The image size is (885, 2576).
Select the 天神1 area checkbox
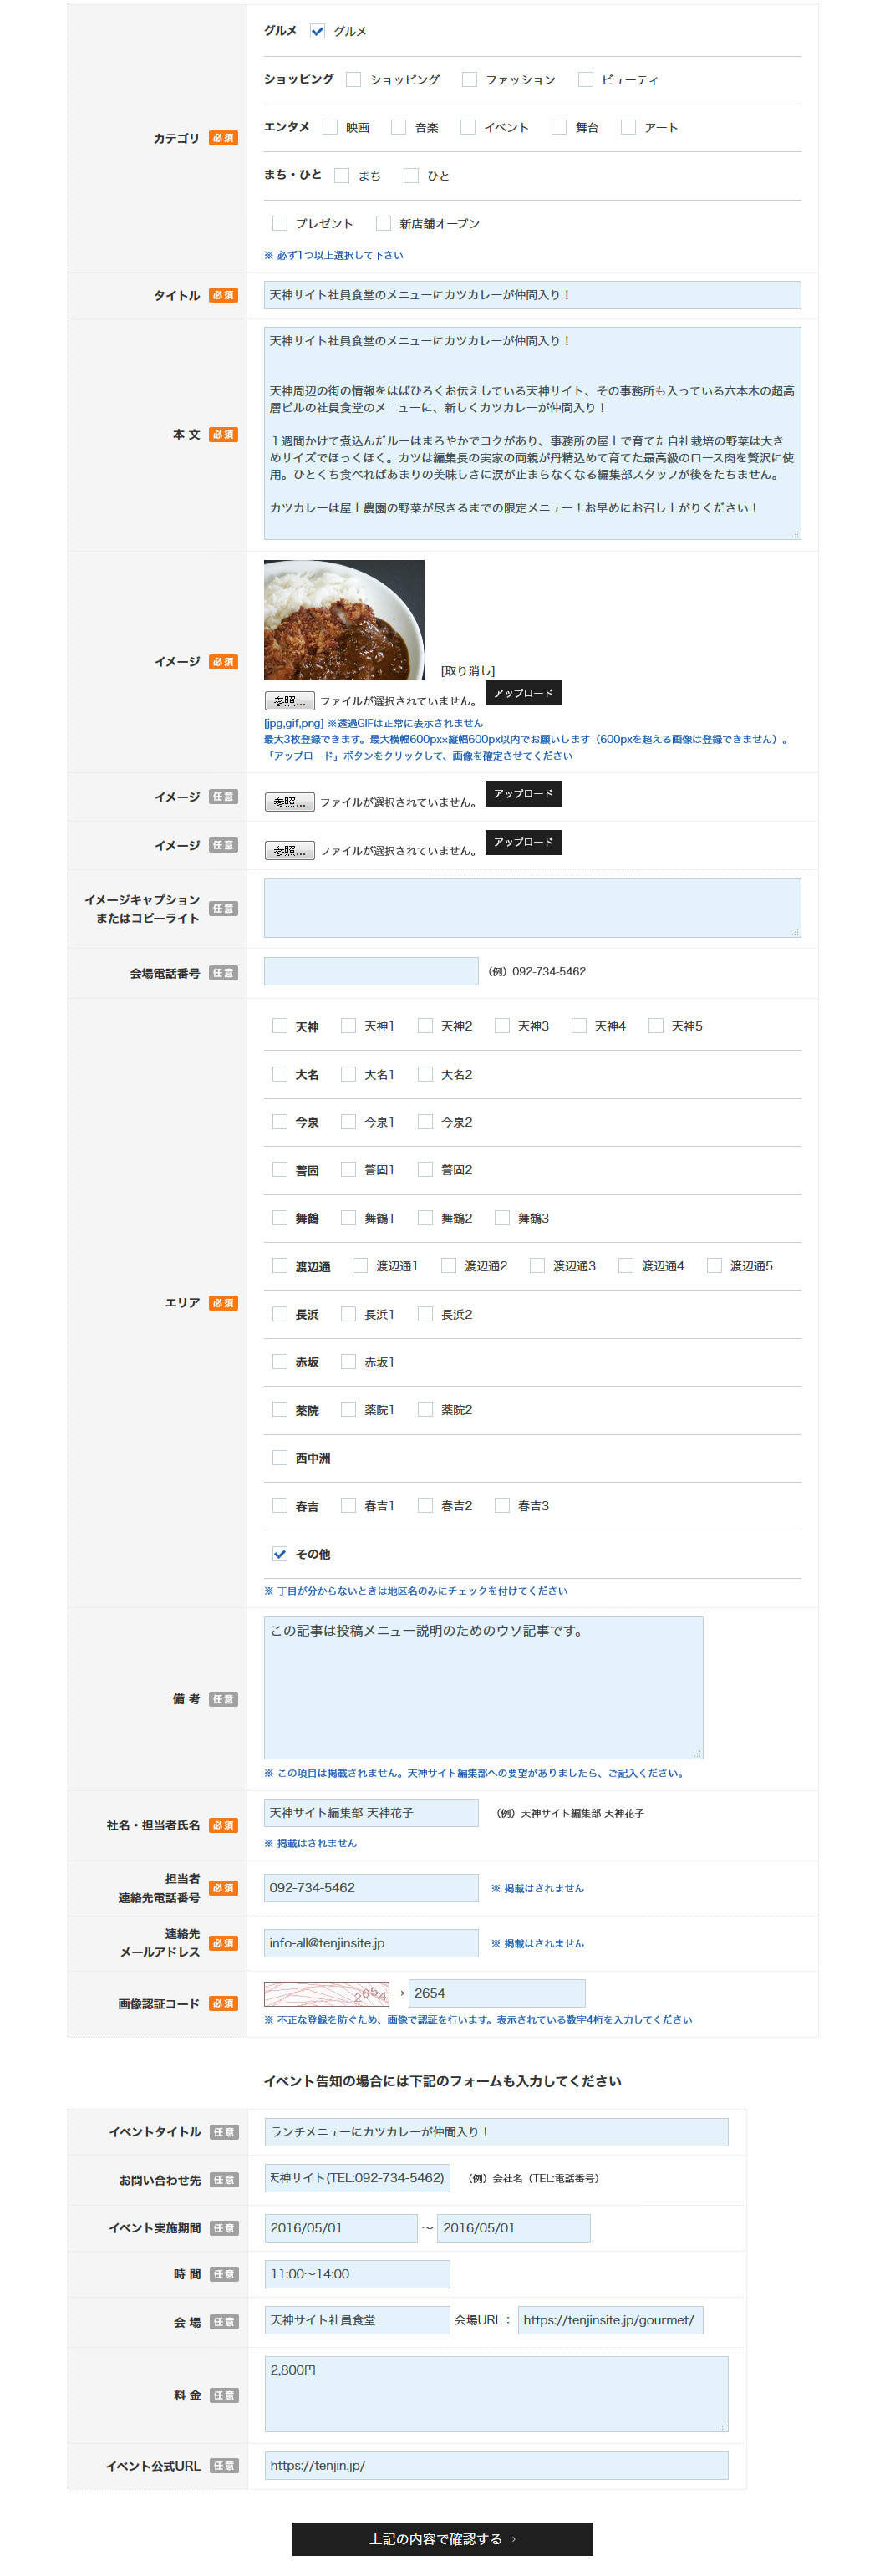(348, 1026)
